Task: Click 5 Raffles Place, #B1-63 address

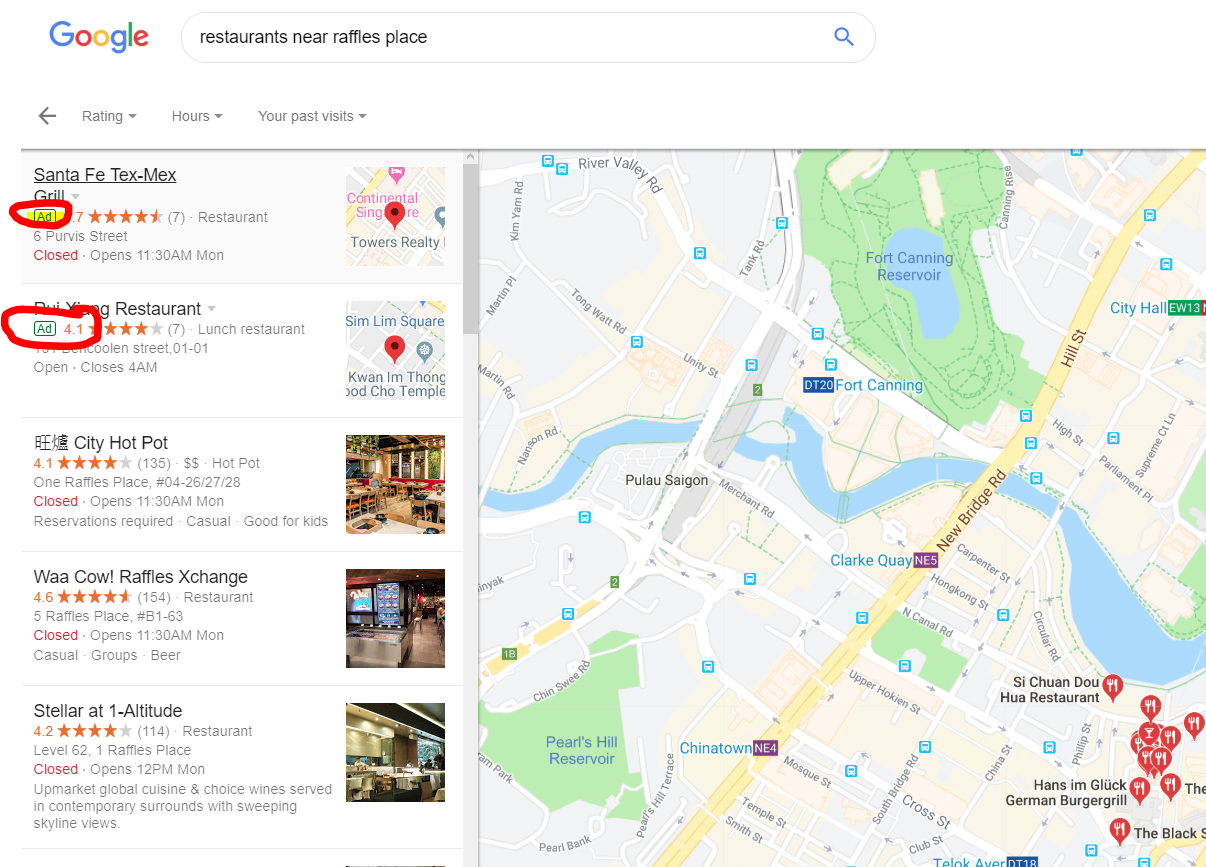Action: (108, 616)
